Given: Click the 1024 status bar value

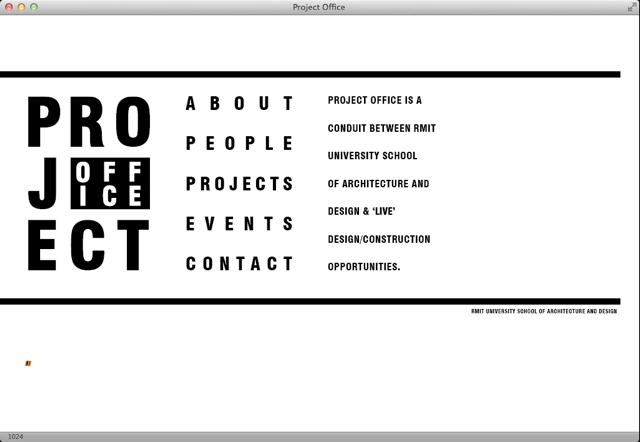Looking at the screenshot, I should pos(16,437).
